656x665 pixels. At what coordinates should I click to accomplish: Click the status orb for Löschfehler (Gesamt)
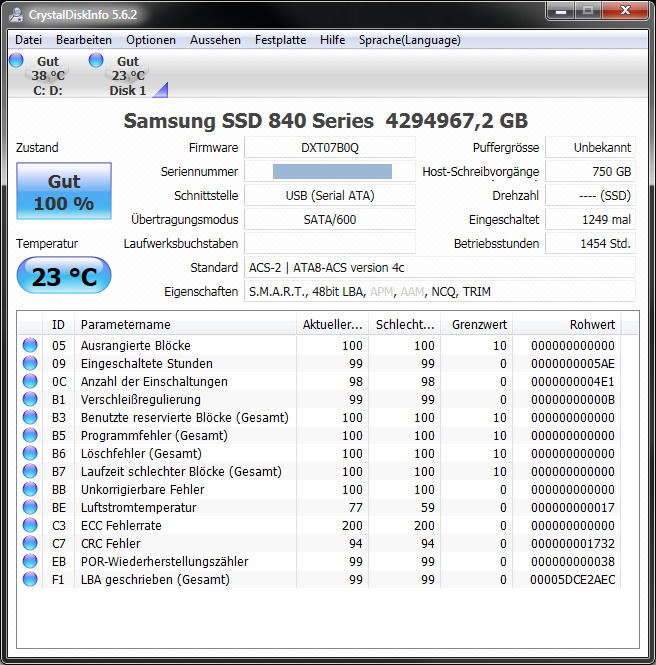click(x=30, y=453)
